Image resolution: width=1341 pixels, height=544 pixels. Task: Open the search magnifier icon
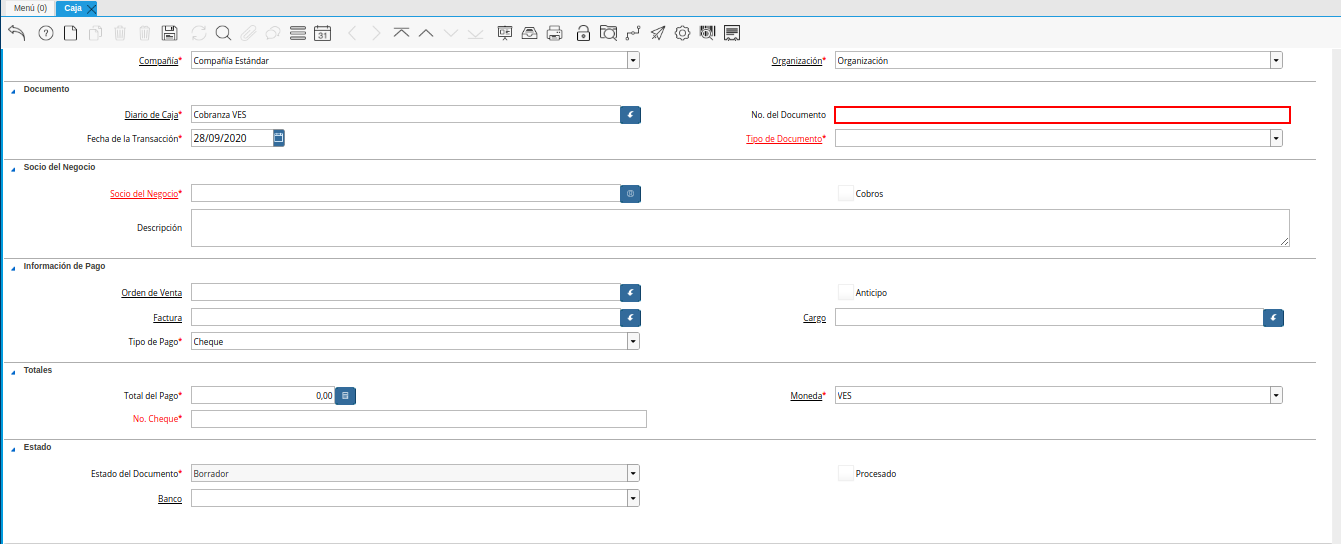coord(223,33)
